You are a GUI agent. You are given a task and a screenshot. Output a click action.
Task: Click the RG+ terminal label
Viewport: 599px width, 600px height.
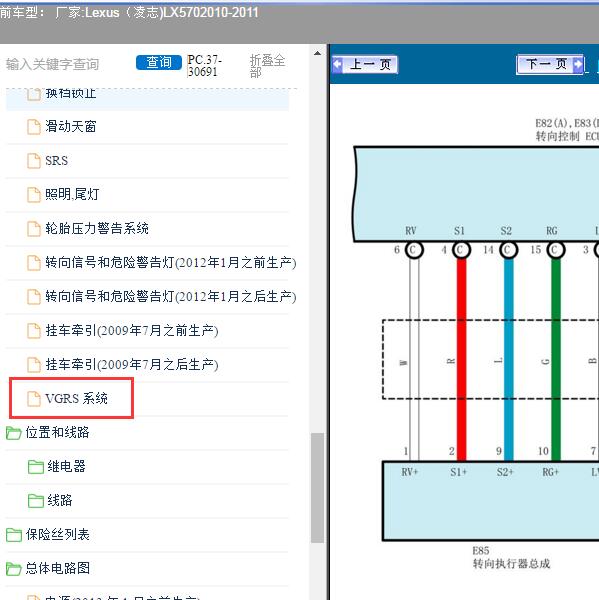pyautogui.click(x=551, y=472)
